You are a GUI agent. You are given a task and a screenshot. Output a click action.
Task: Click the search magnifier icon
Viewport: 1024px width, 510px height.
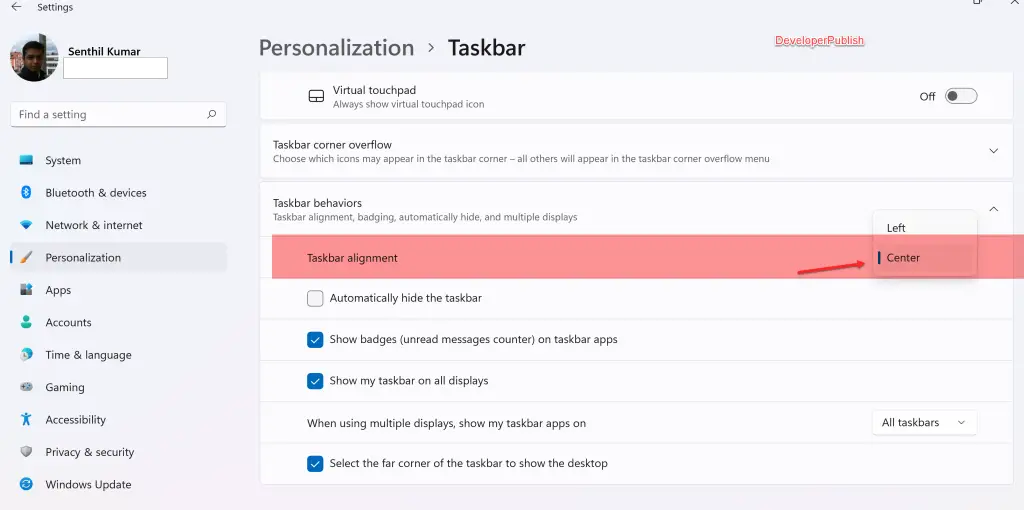click(212, 114)
